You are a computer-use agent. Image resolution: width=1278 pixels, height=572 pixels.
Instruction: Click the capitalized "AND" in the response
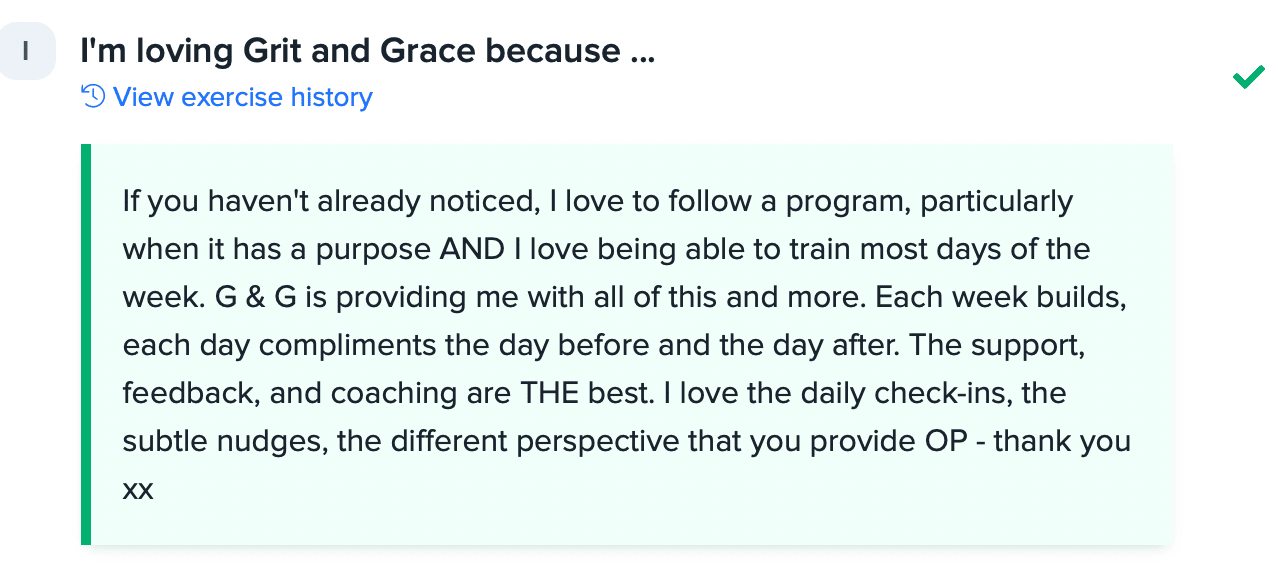[x=472, y=249]
